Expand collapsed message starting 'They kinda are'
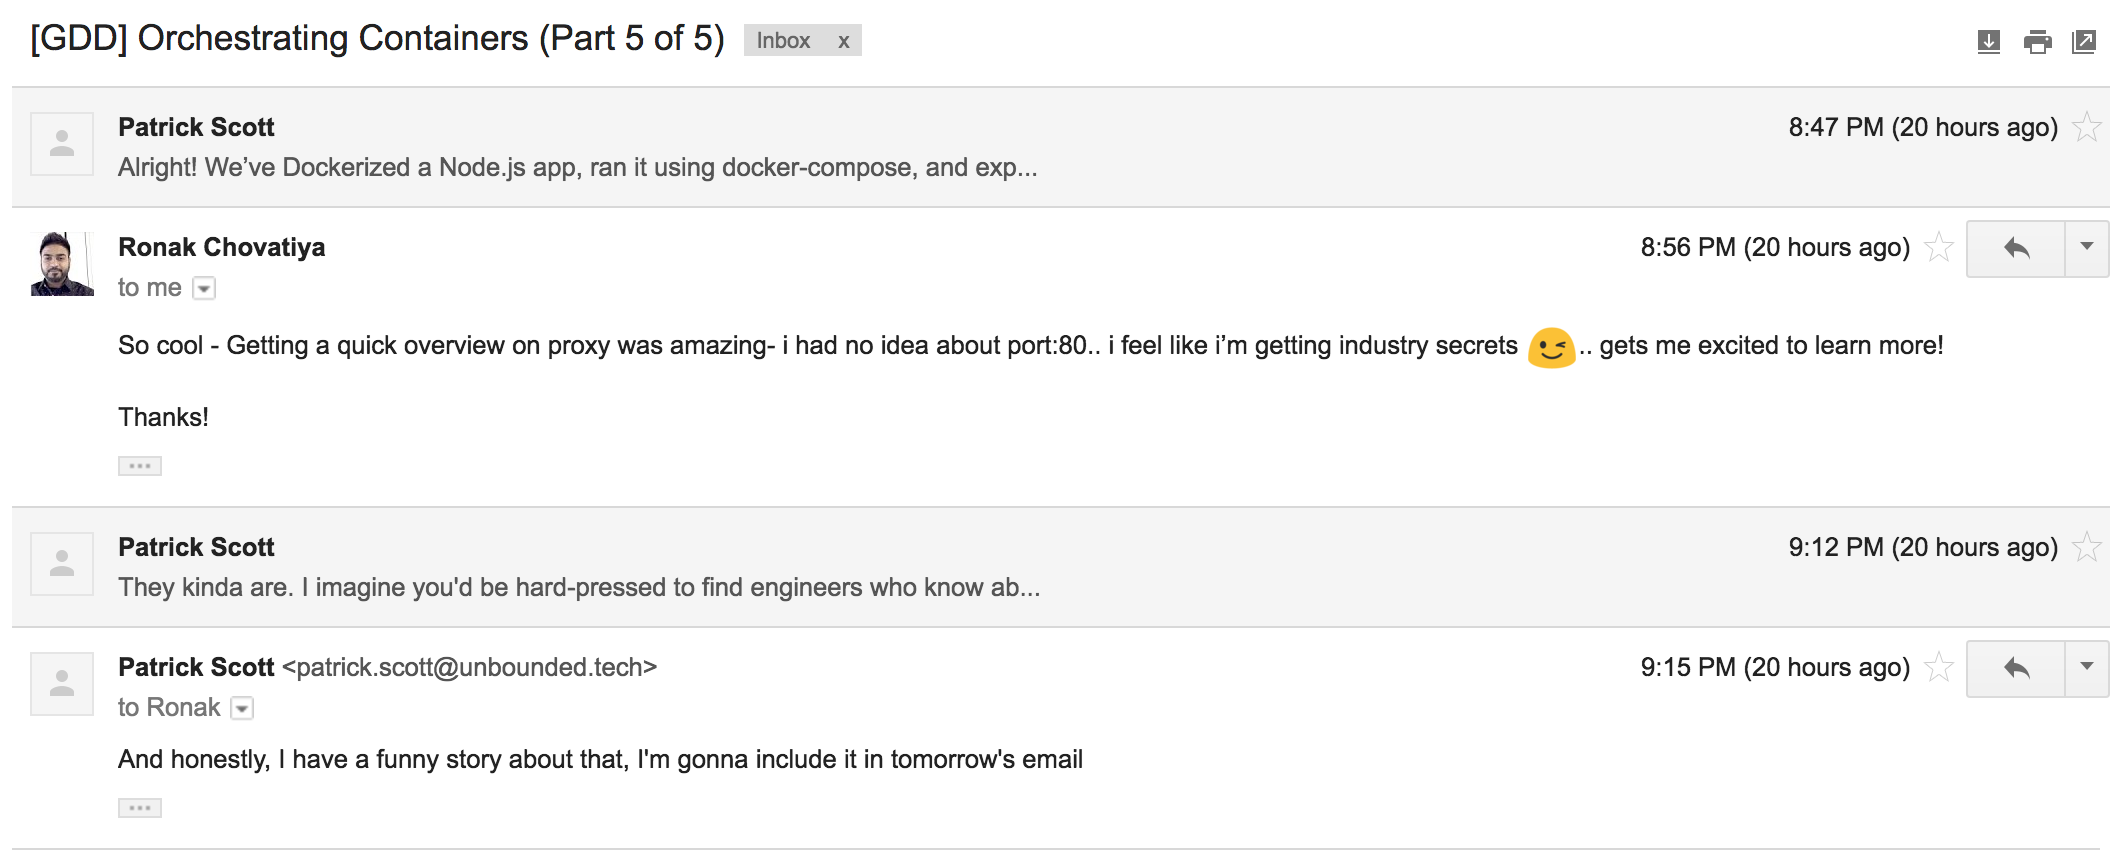 (x=1060, y=567)
